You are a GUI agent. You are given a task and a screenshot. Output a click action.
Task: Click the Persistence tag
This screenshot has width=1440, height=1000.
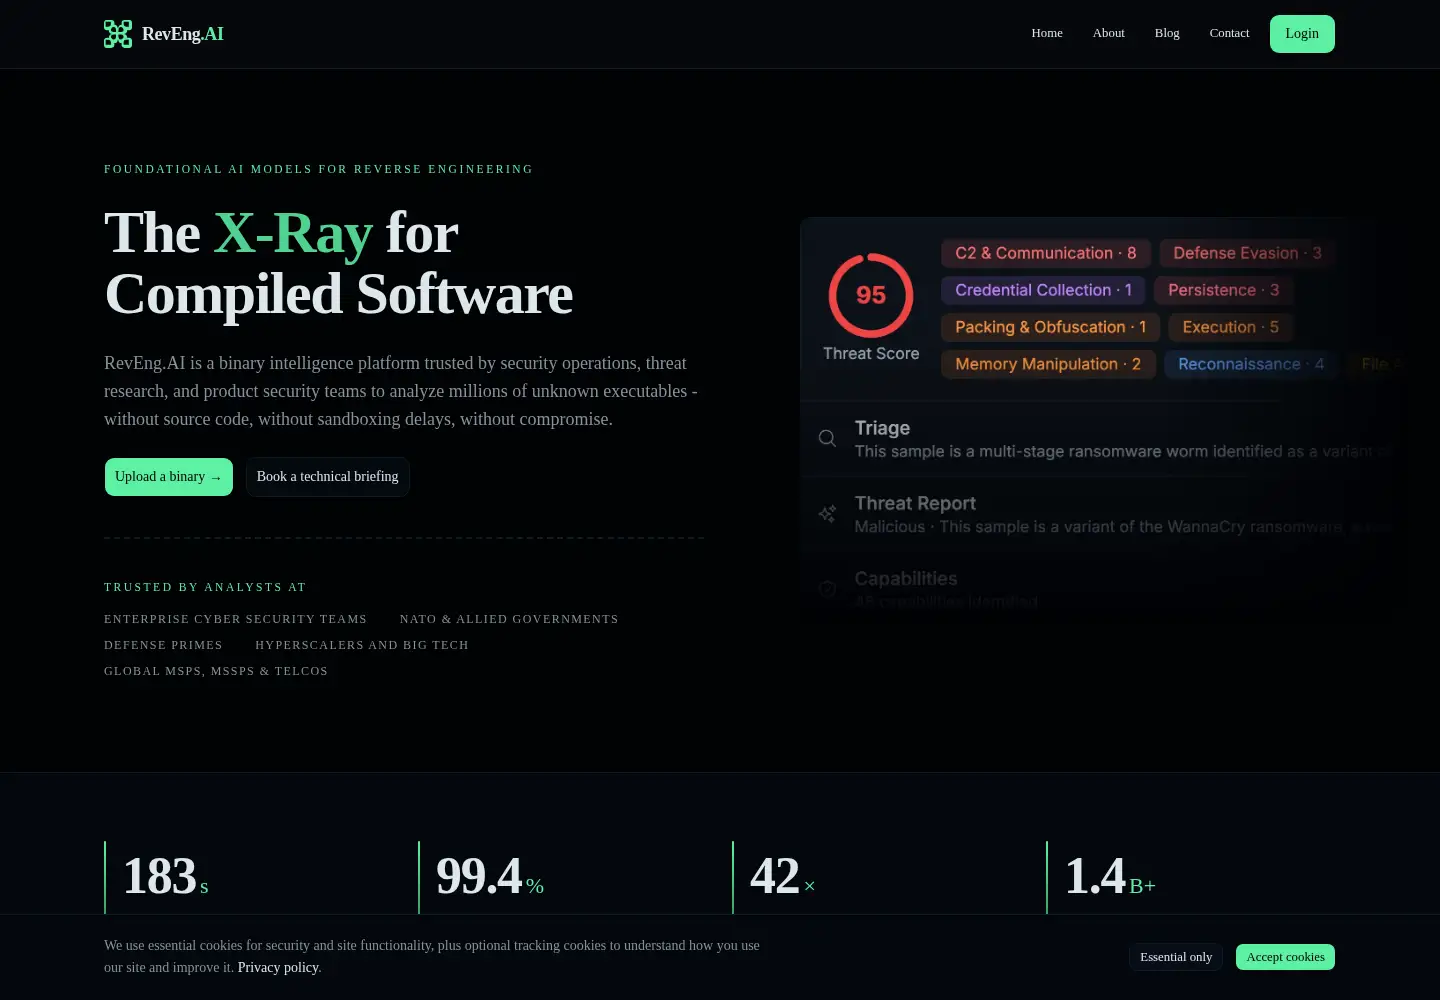(x=1224, y=290)
